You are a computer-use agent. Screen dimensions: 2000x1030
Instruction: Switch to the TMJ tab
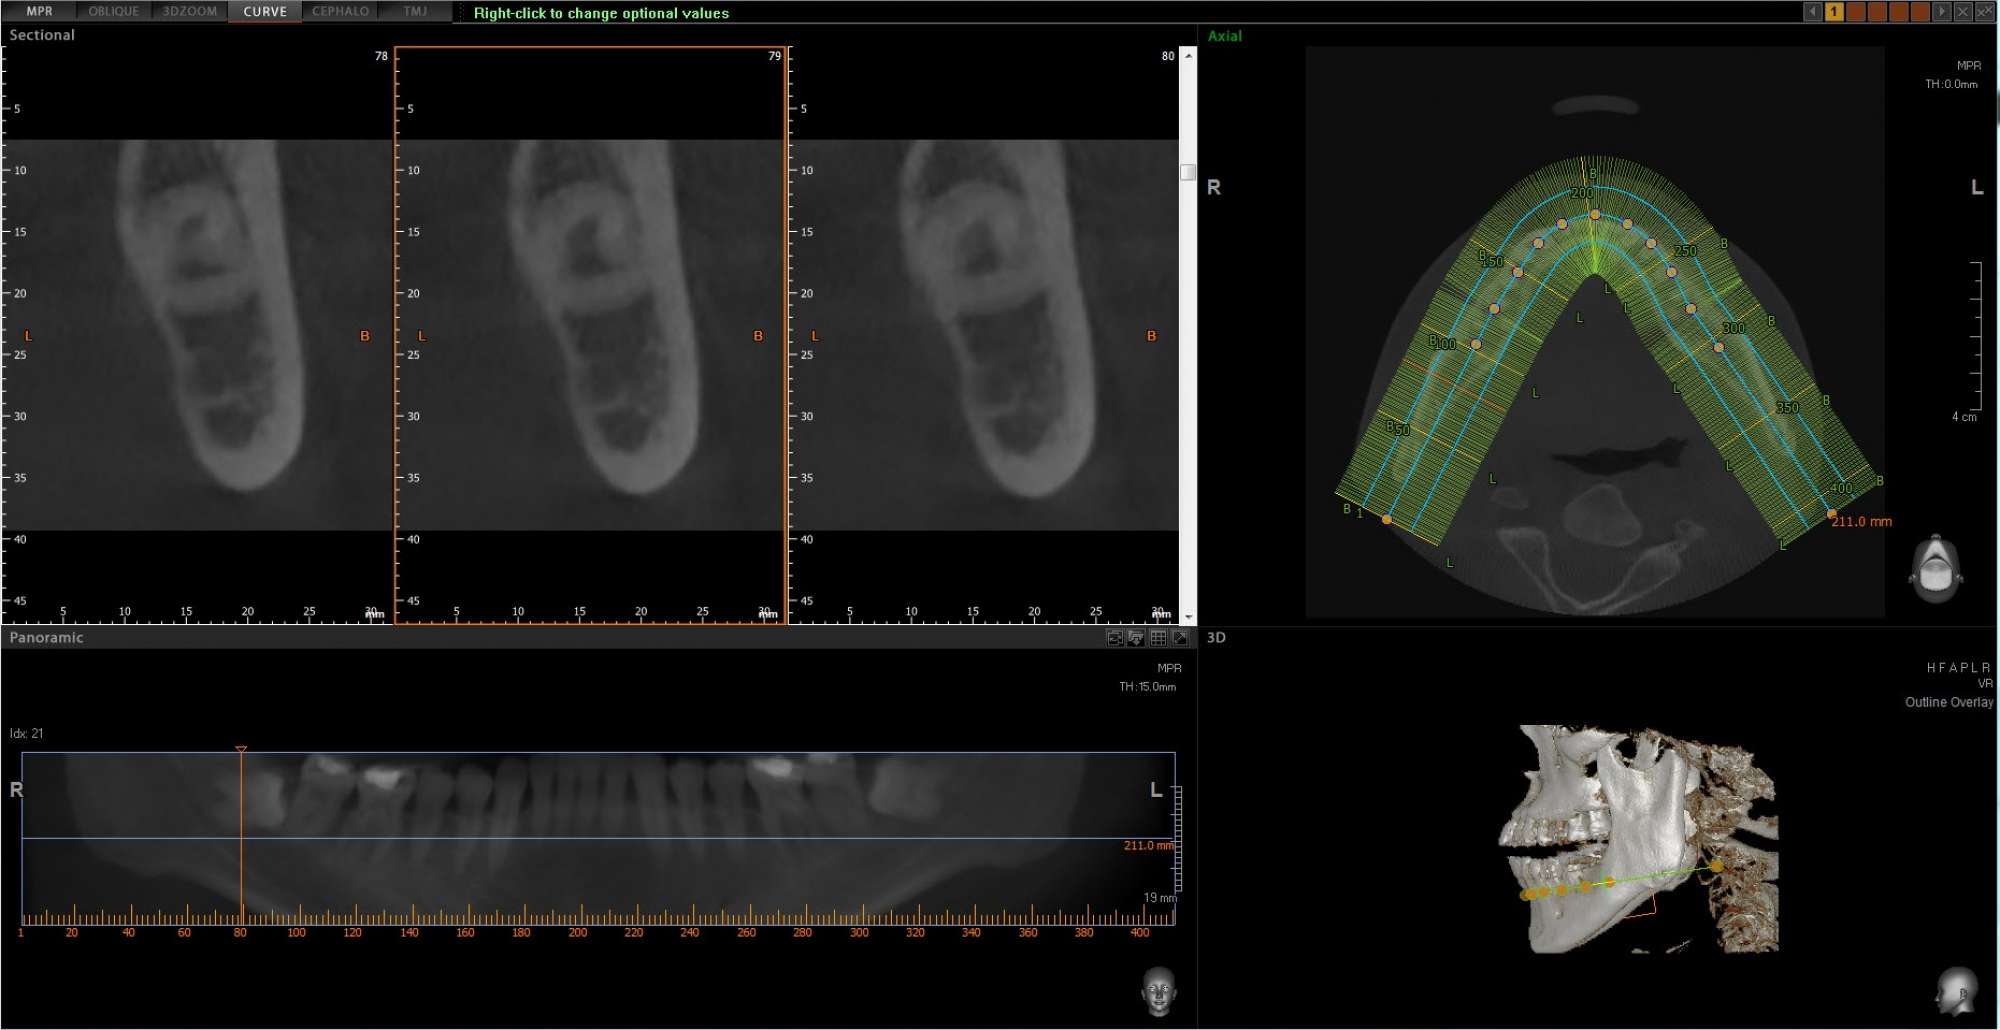click(415, 11)
